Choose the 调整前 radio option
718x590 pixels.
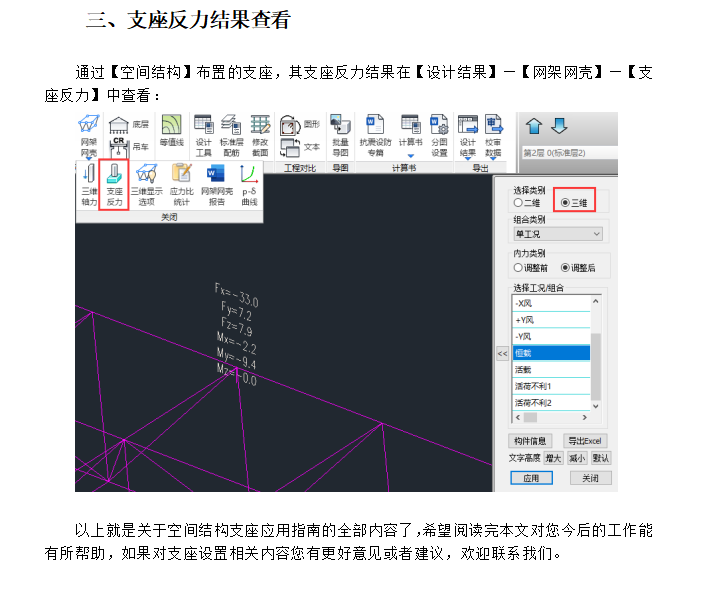point(518,268)
